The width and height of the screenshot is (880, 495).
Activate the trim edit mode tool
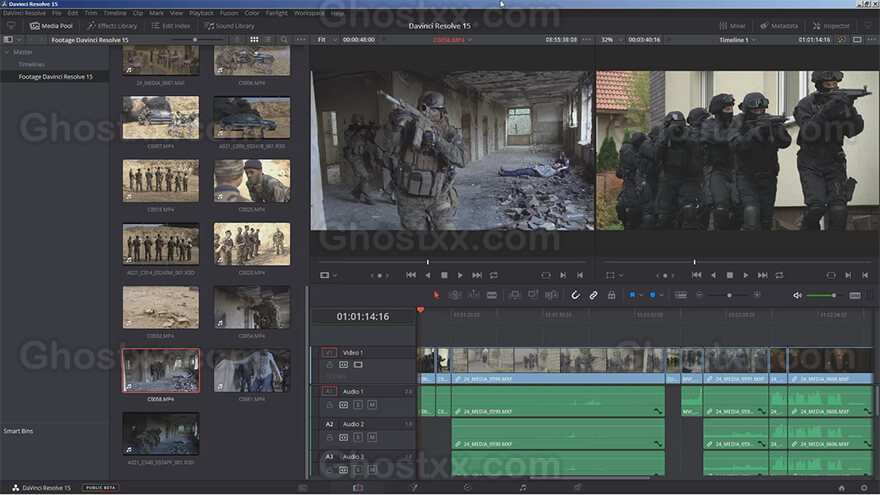click(x=455, y=295)
